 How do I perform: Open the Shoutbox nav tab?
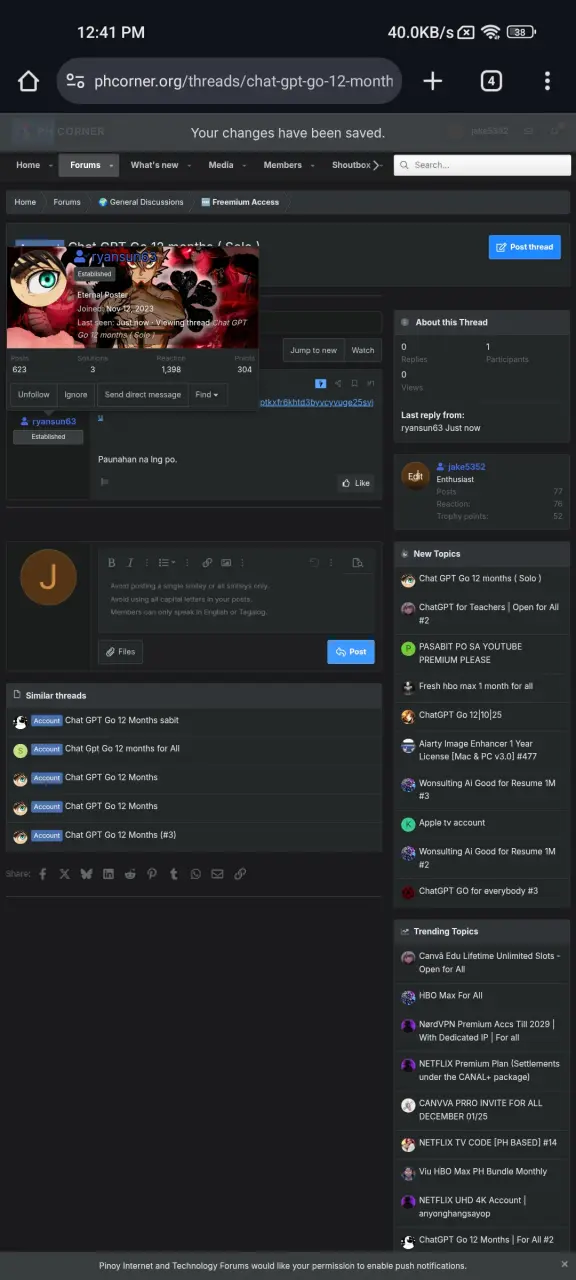pos(351,165)
